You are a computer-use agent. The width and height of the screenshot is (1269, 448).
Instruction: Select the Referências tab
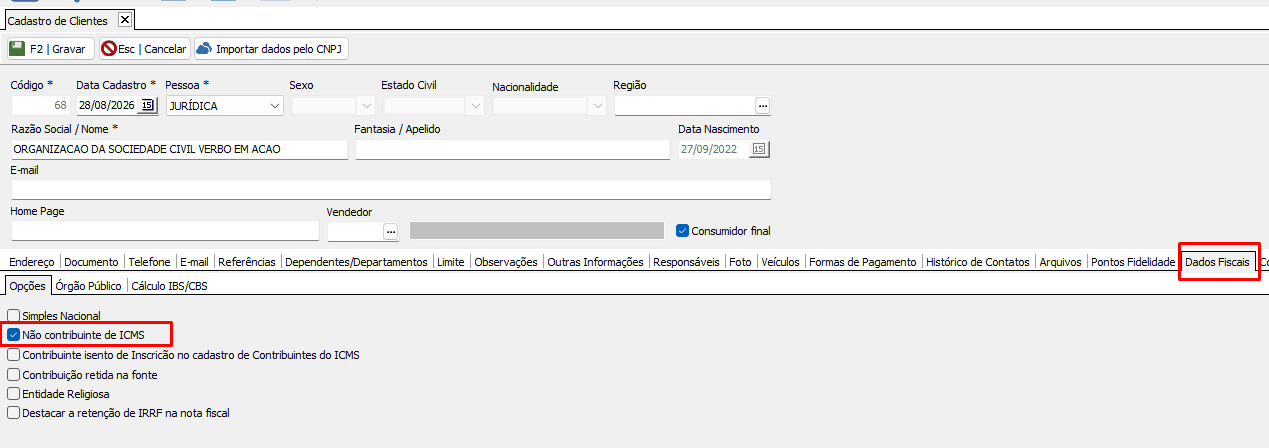click(x=246, y=262)
